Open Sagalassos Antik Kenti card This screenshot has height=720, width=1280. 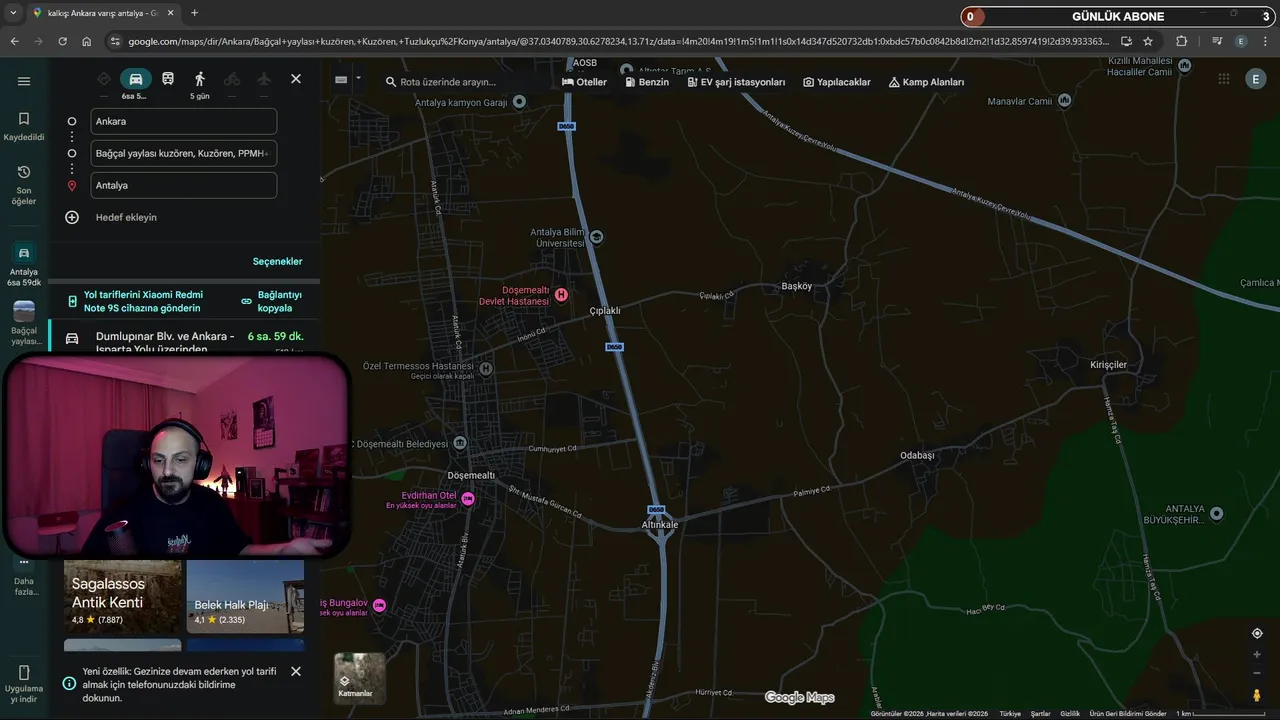123,596
